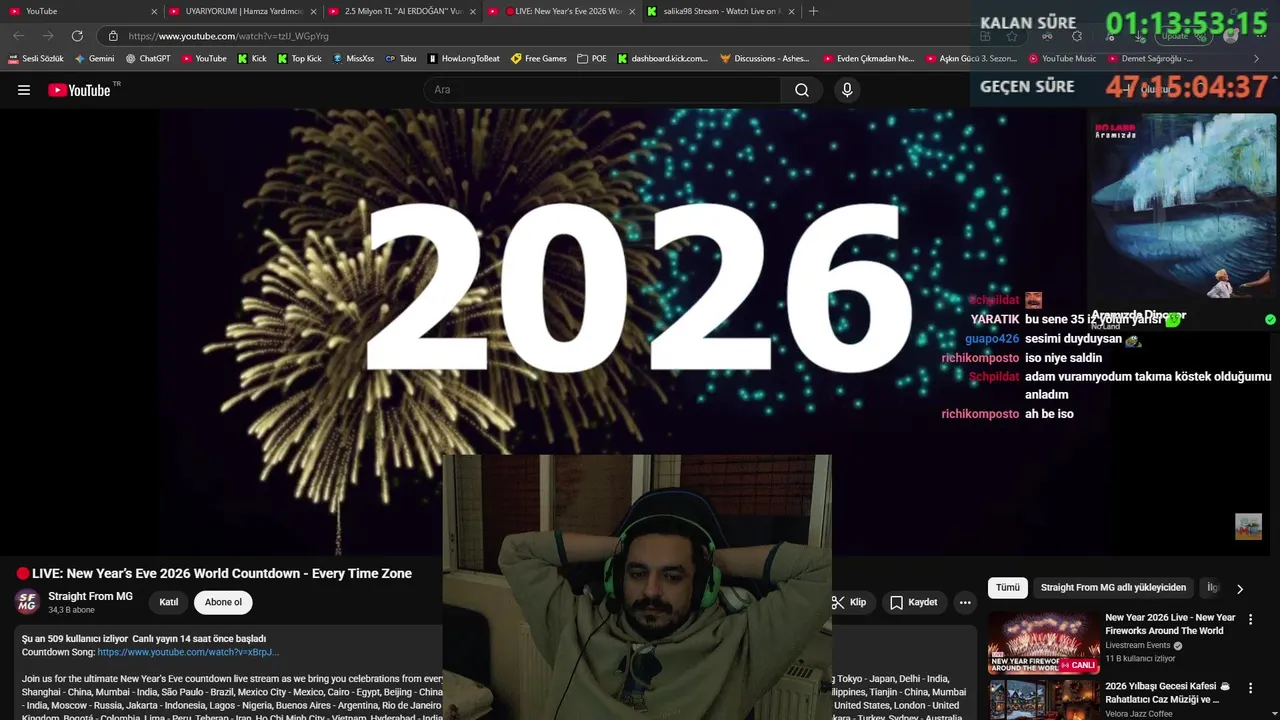Open 2026 Yılbaşı Gecesi Kafesi video thumbnail
This screenshot has height=720, width=1280.
pos(1043,699)
